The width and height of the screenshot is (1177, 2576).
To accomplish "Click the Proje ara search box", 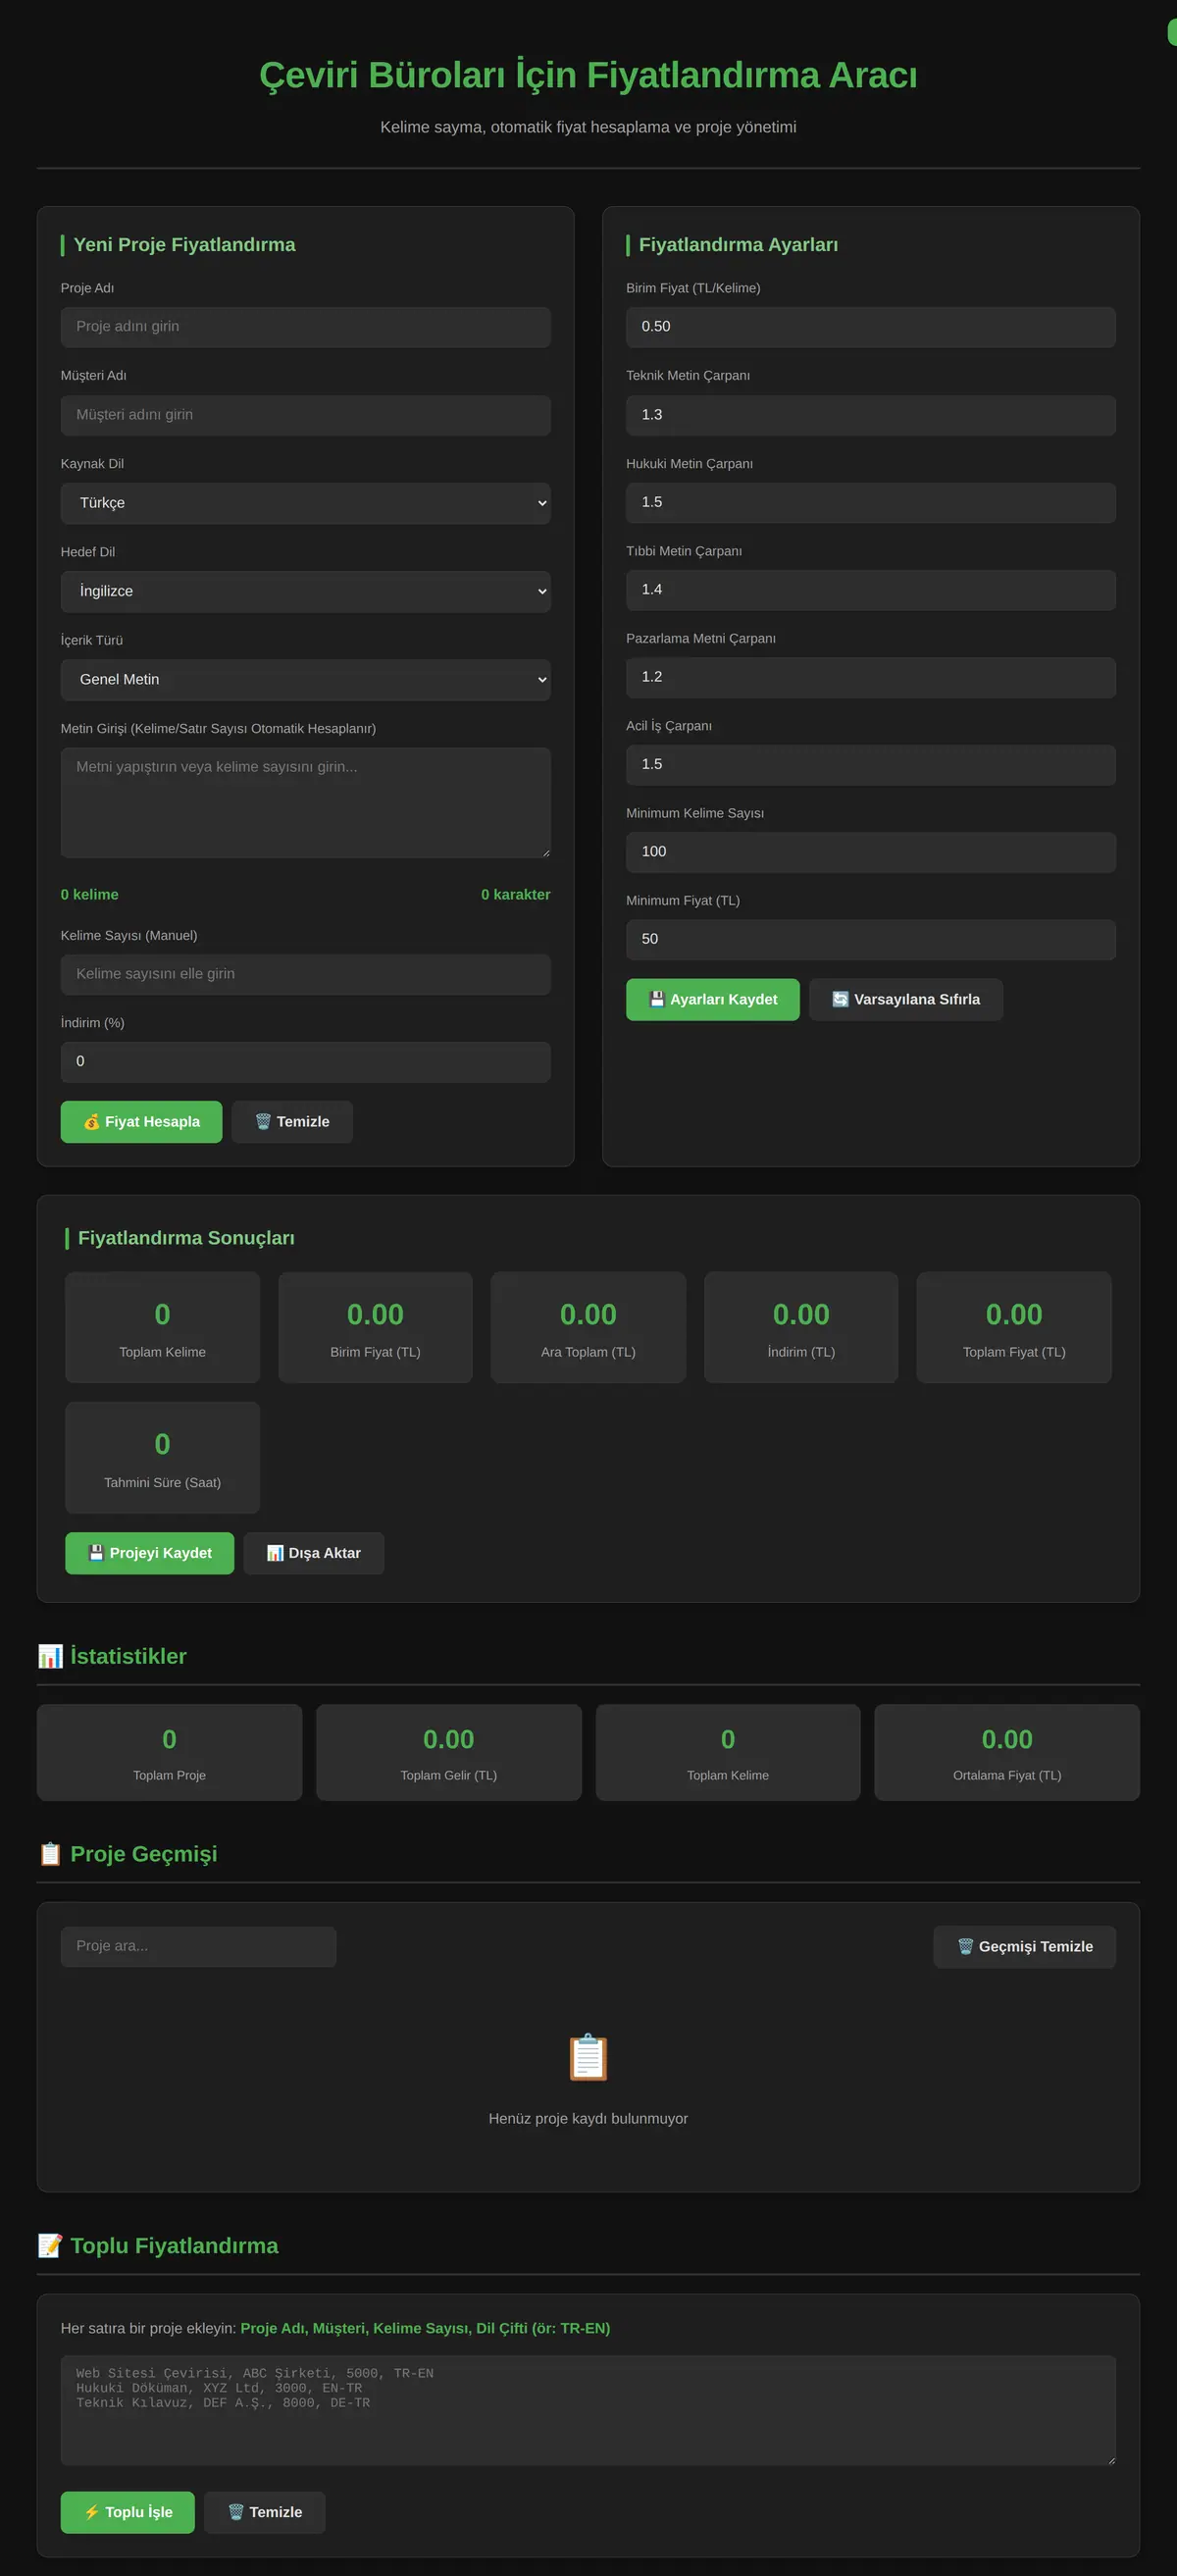I will 198,1946.
